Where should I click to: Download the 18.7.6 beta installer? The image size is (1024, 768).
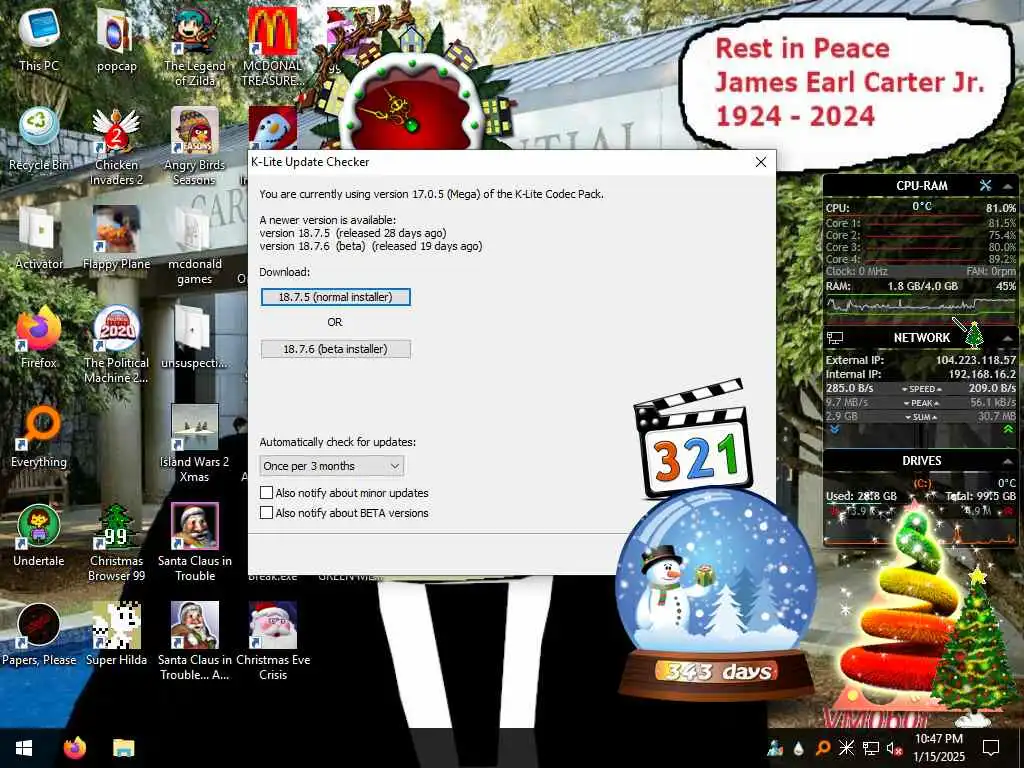point(336,349)
